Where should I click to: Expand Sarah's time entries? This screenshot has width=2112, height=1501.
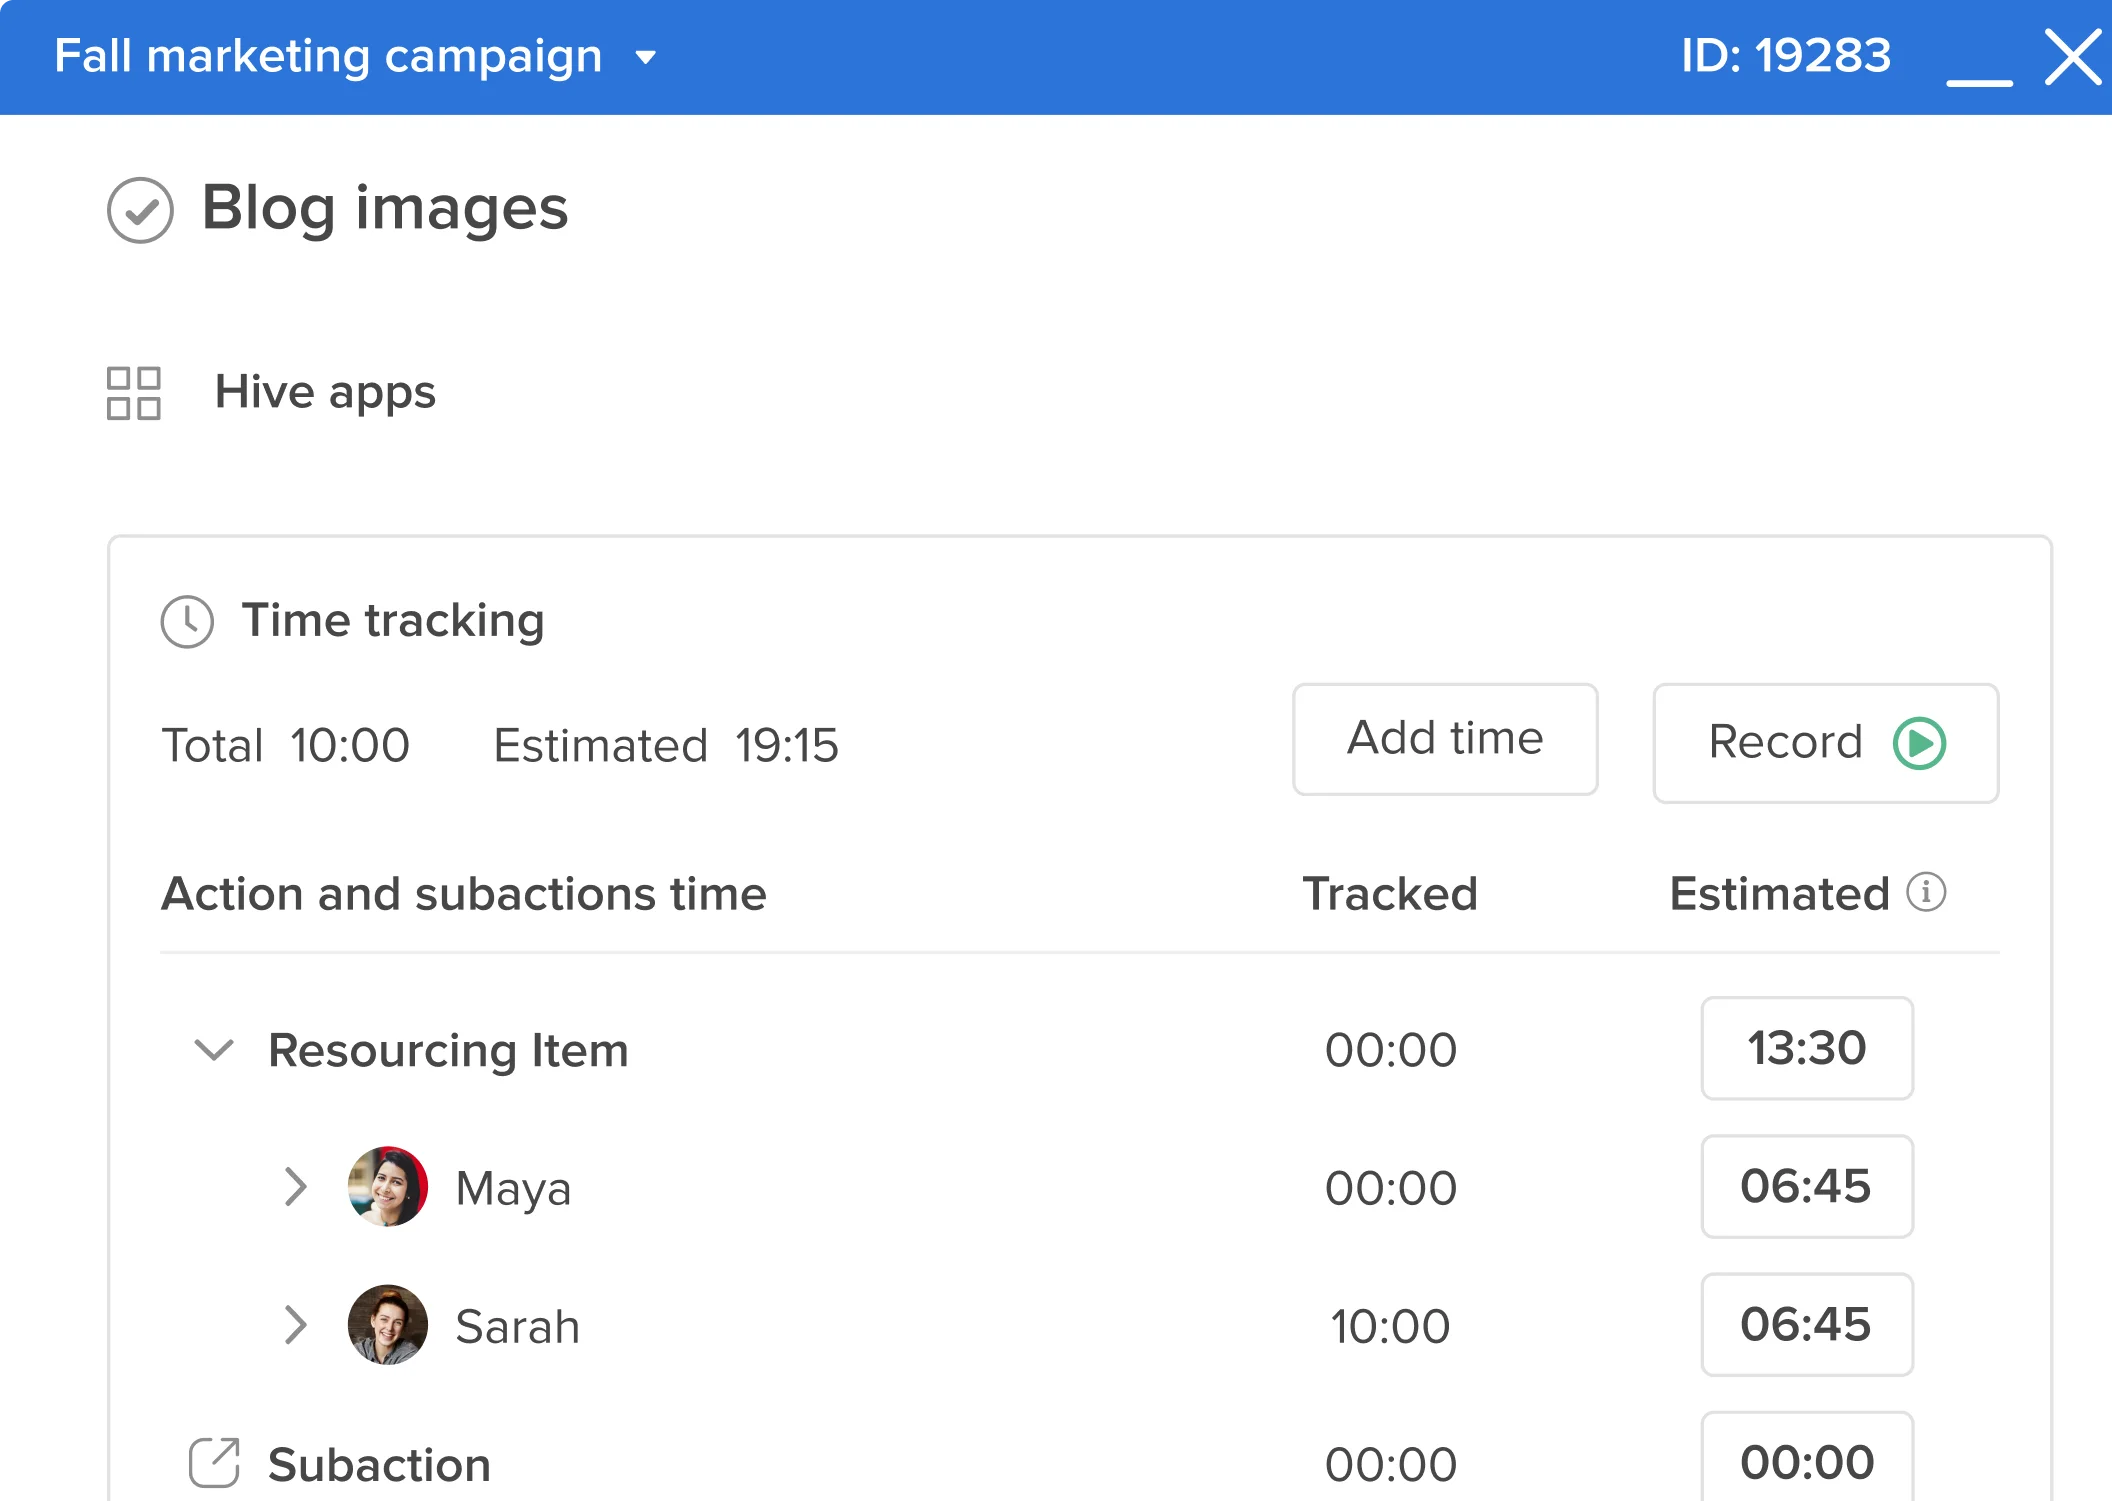click(x=295, y=1325)
